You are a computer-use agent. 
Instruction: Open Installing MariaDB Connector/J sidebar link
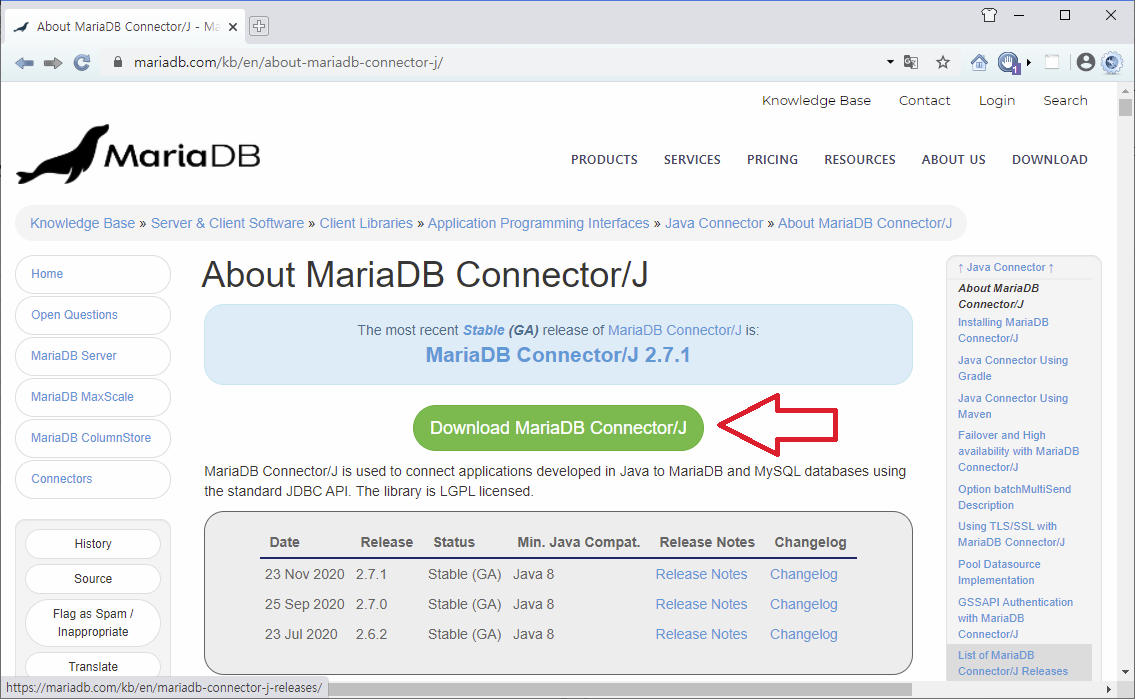pyautogui.click(x=1003, y=330)
